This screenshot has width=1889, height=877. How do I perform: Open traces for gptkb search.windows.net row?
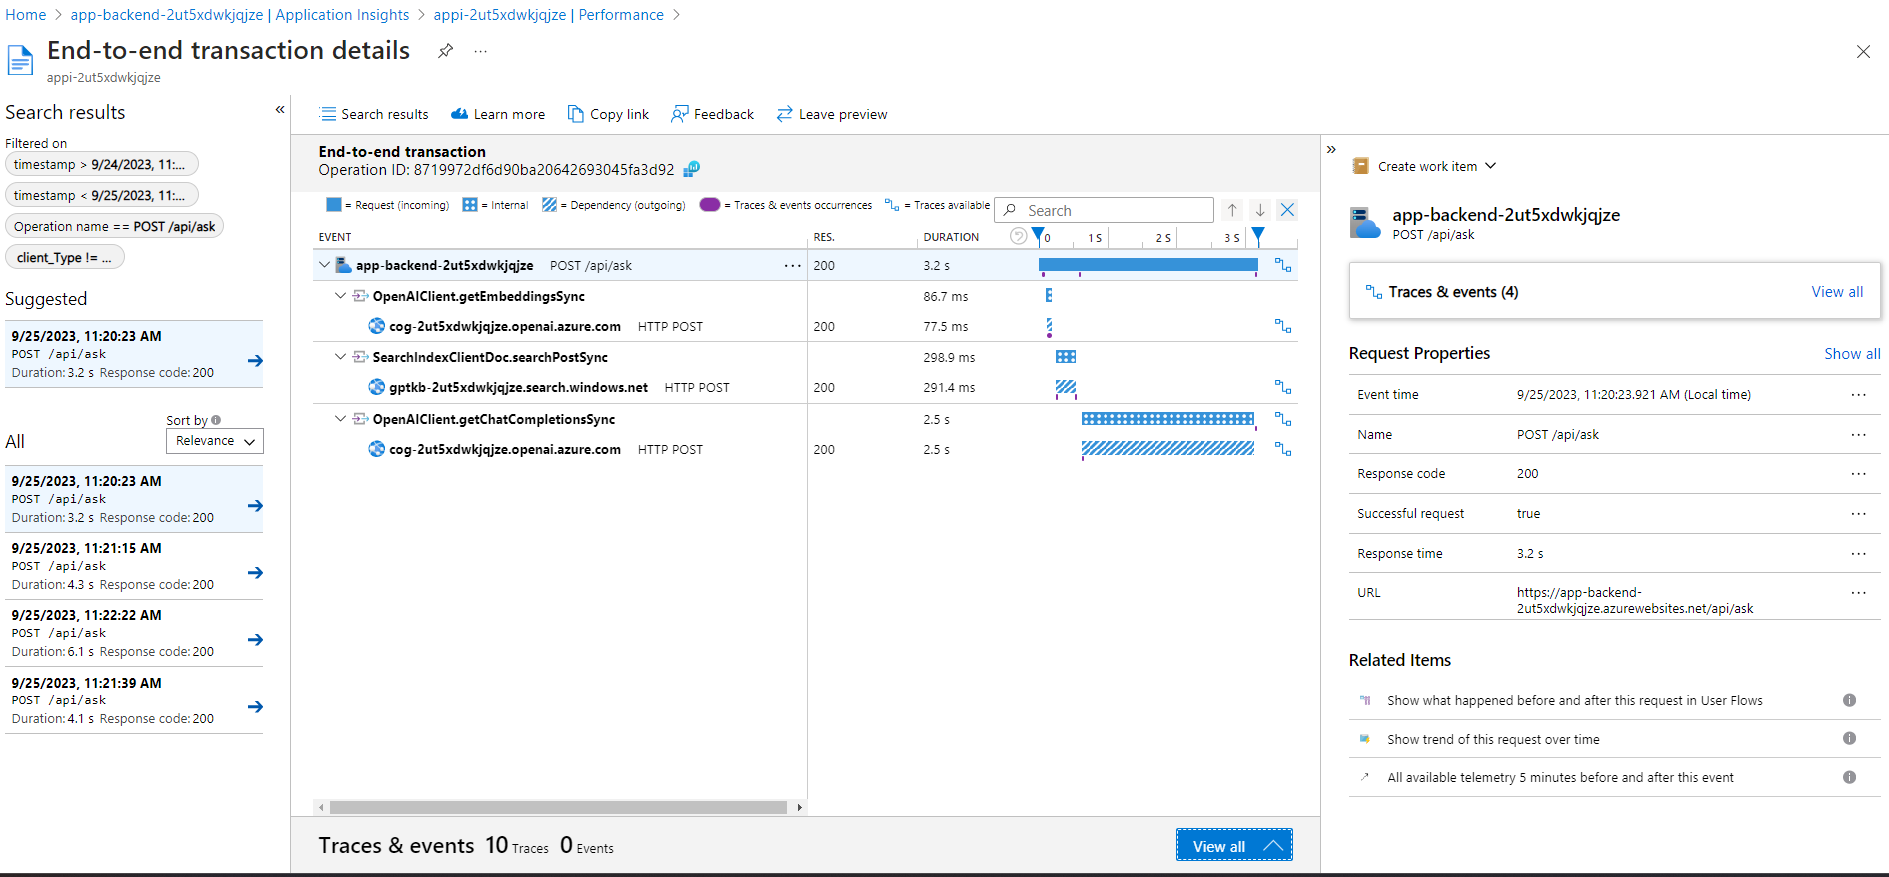[1283, 388]
